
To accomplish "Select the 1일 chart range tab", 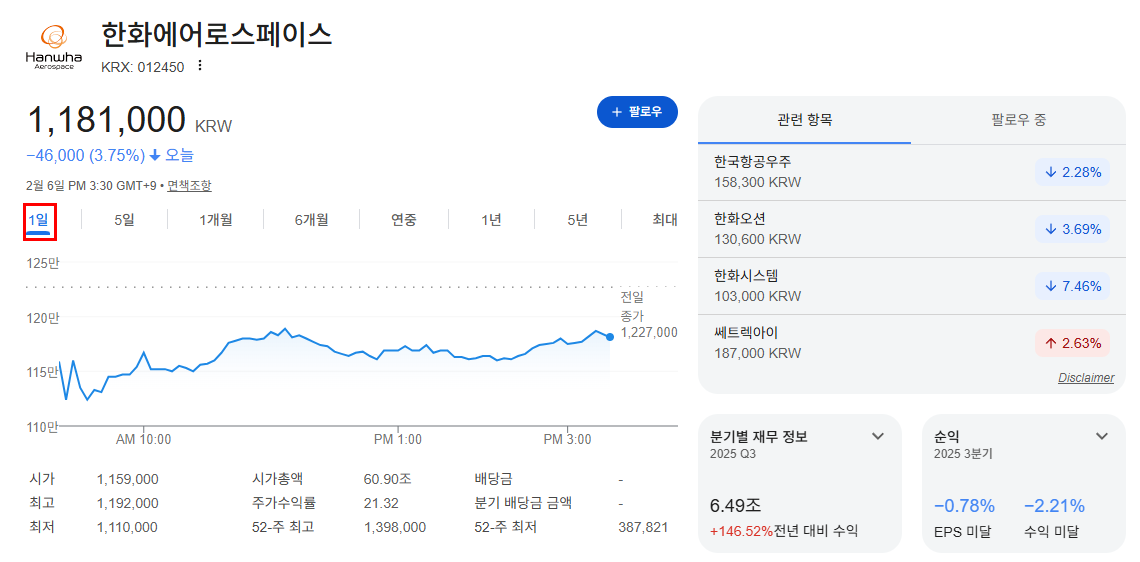I will pyautogui.click(x=39, y=220).
